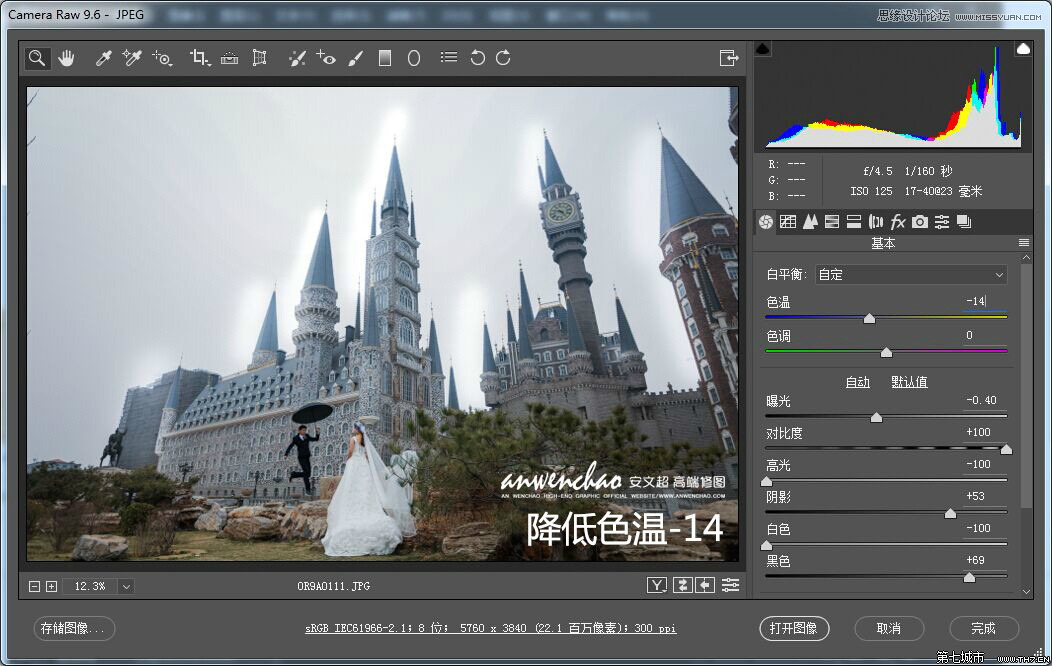Click the 阴影 shadows slider handle

tap(950, 513)
